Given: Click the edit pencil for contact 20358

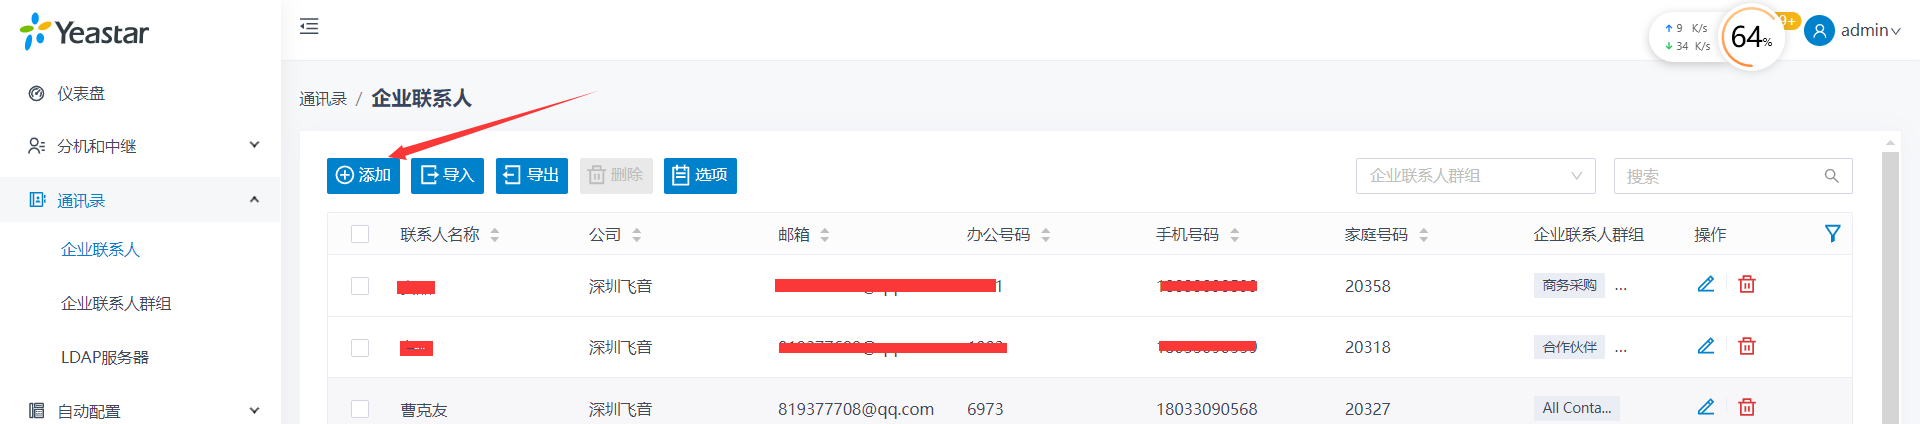Looking at the screenshot, I should pyautogui.click(x=1706, y=285).
